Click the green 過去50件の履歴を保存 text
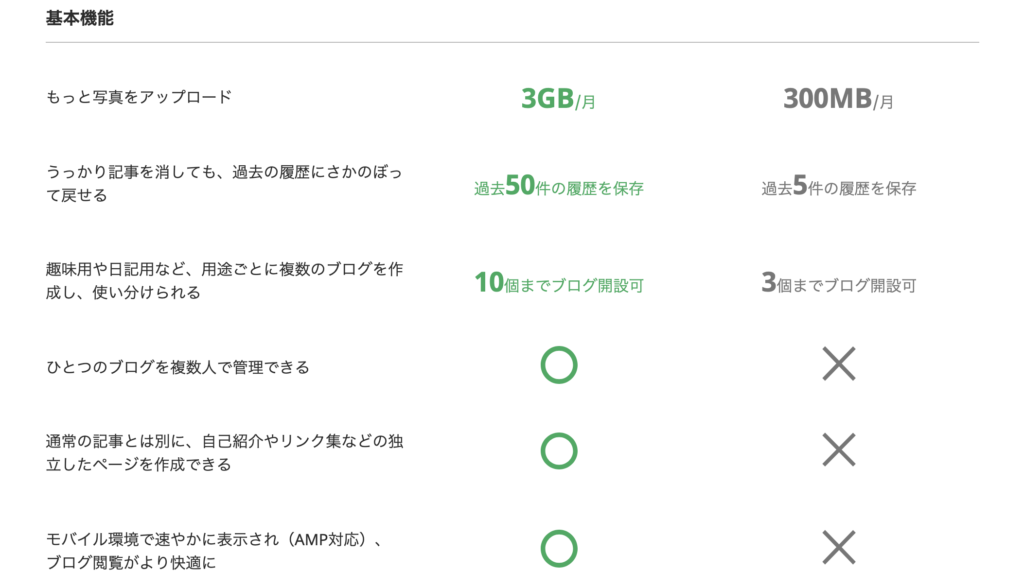This screenshot has width=1024, height=588. pos(558,187)
